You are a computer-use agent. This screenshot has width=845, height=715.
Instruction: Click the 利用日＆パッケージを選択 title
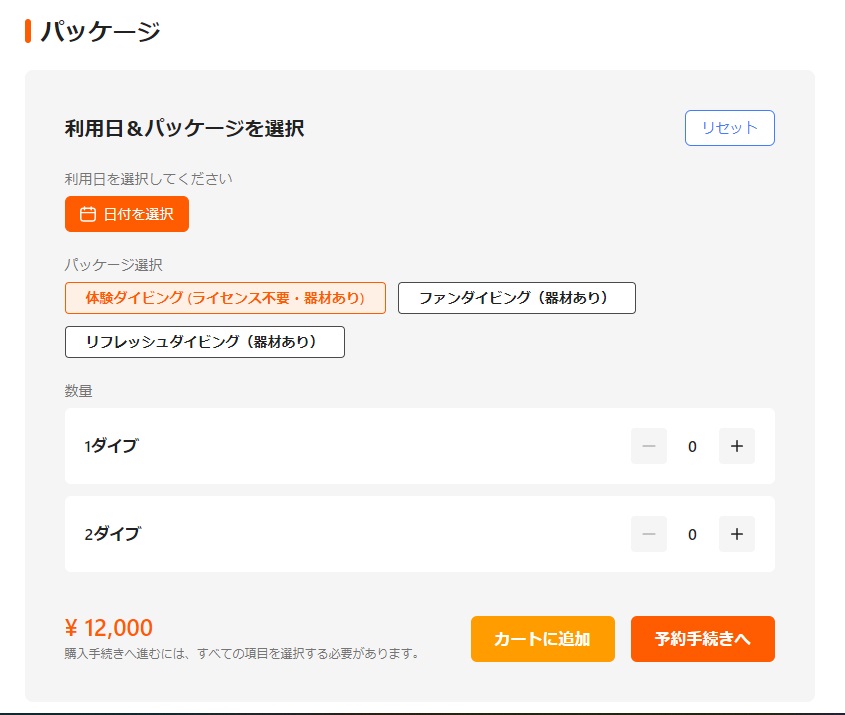pyautogui.click(x=184, y=128)
